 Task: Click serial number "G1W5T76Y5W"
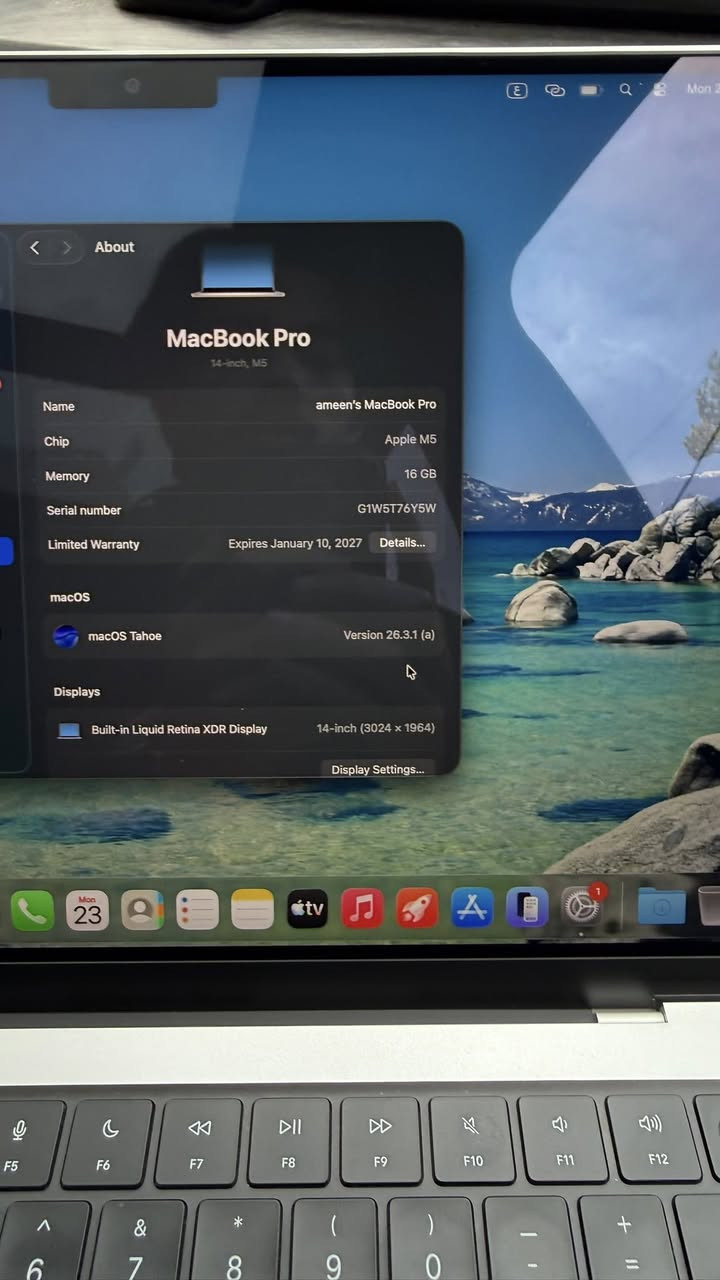coord(397,509)
